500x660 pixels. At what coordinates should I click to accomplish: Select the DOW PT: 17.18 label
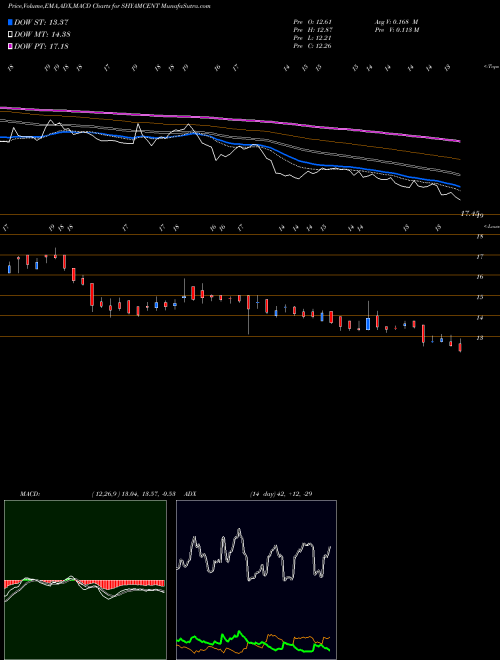point(41,46)
